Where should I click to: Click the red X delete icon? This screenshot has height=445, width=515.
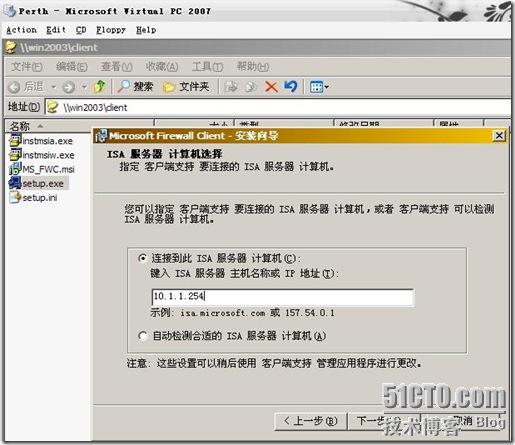click(x=271, y=87)
